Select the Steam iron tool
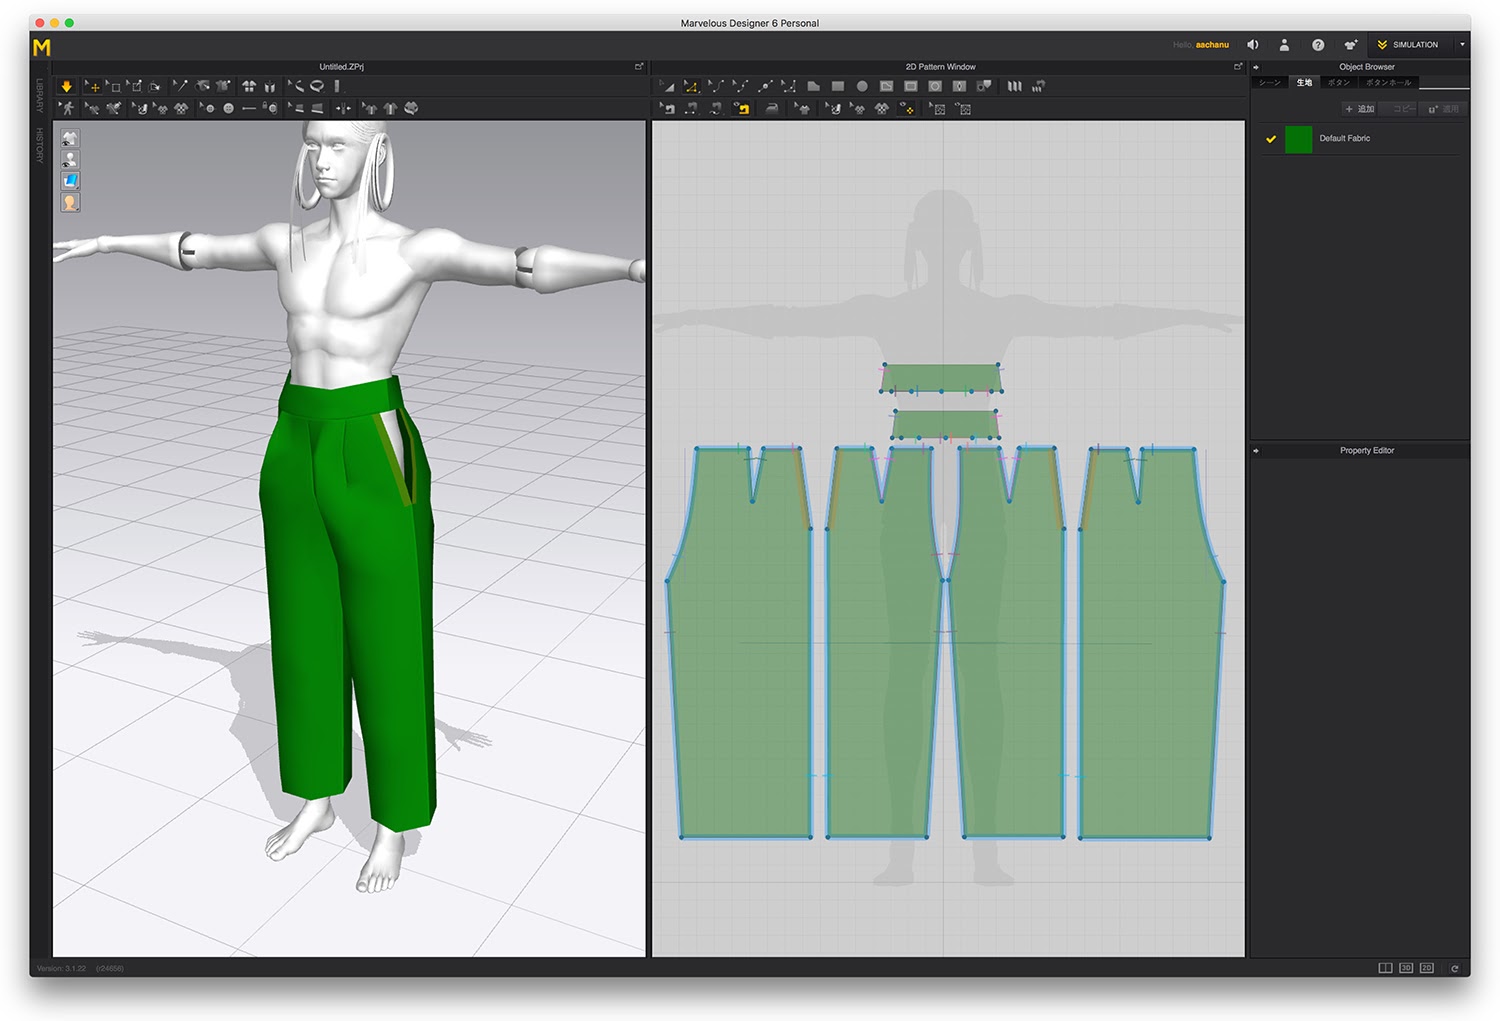 [771, 109]
